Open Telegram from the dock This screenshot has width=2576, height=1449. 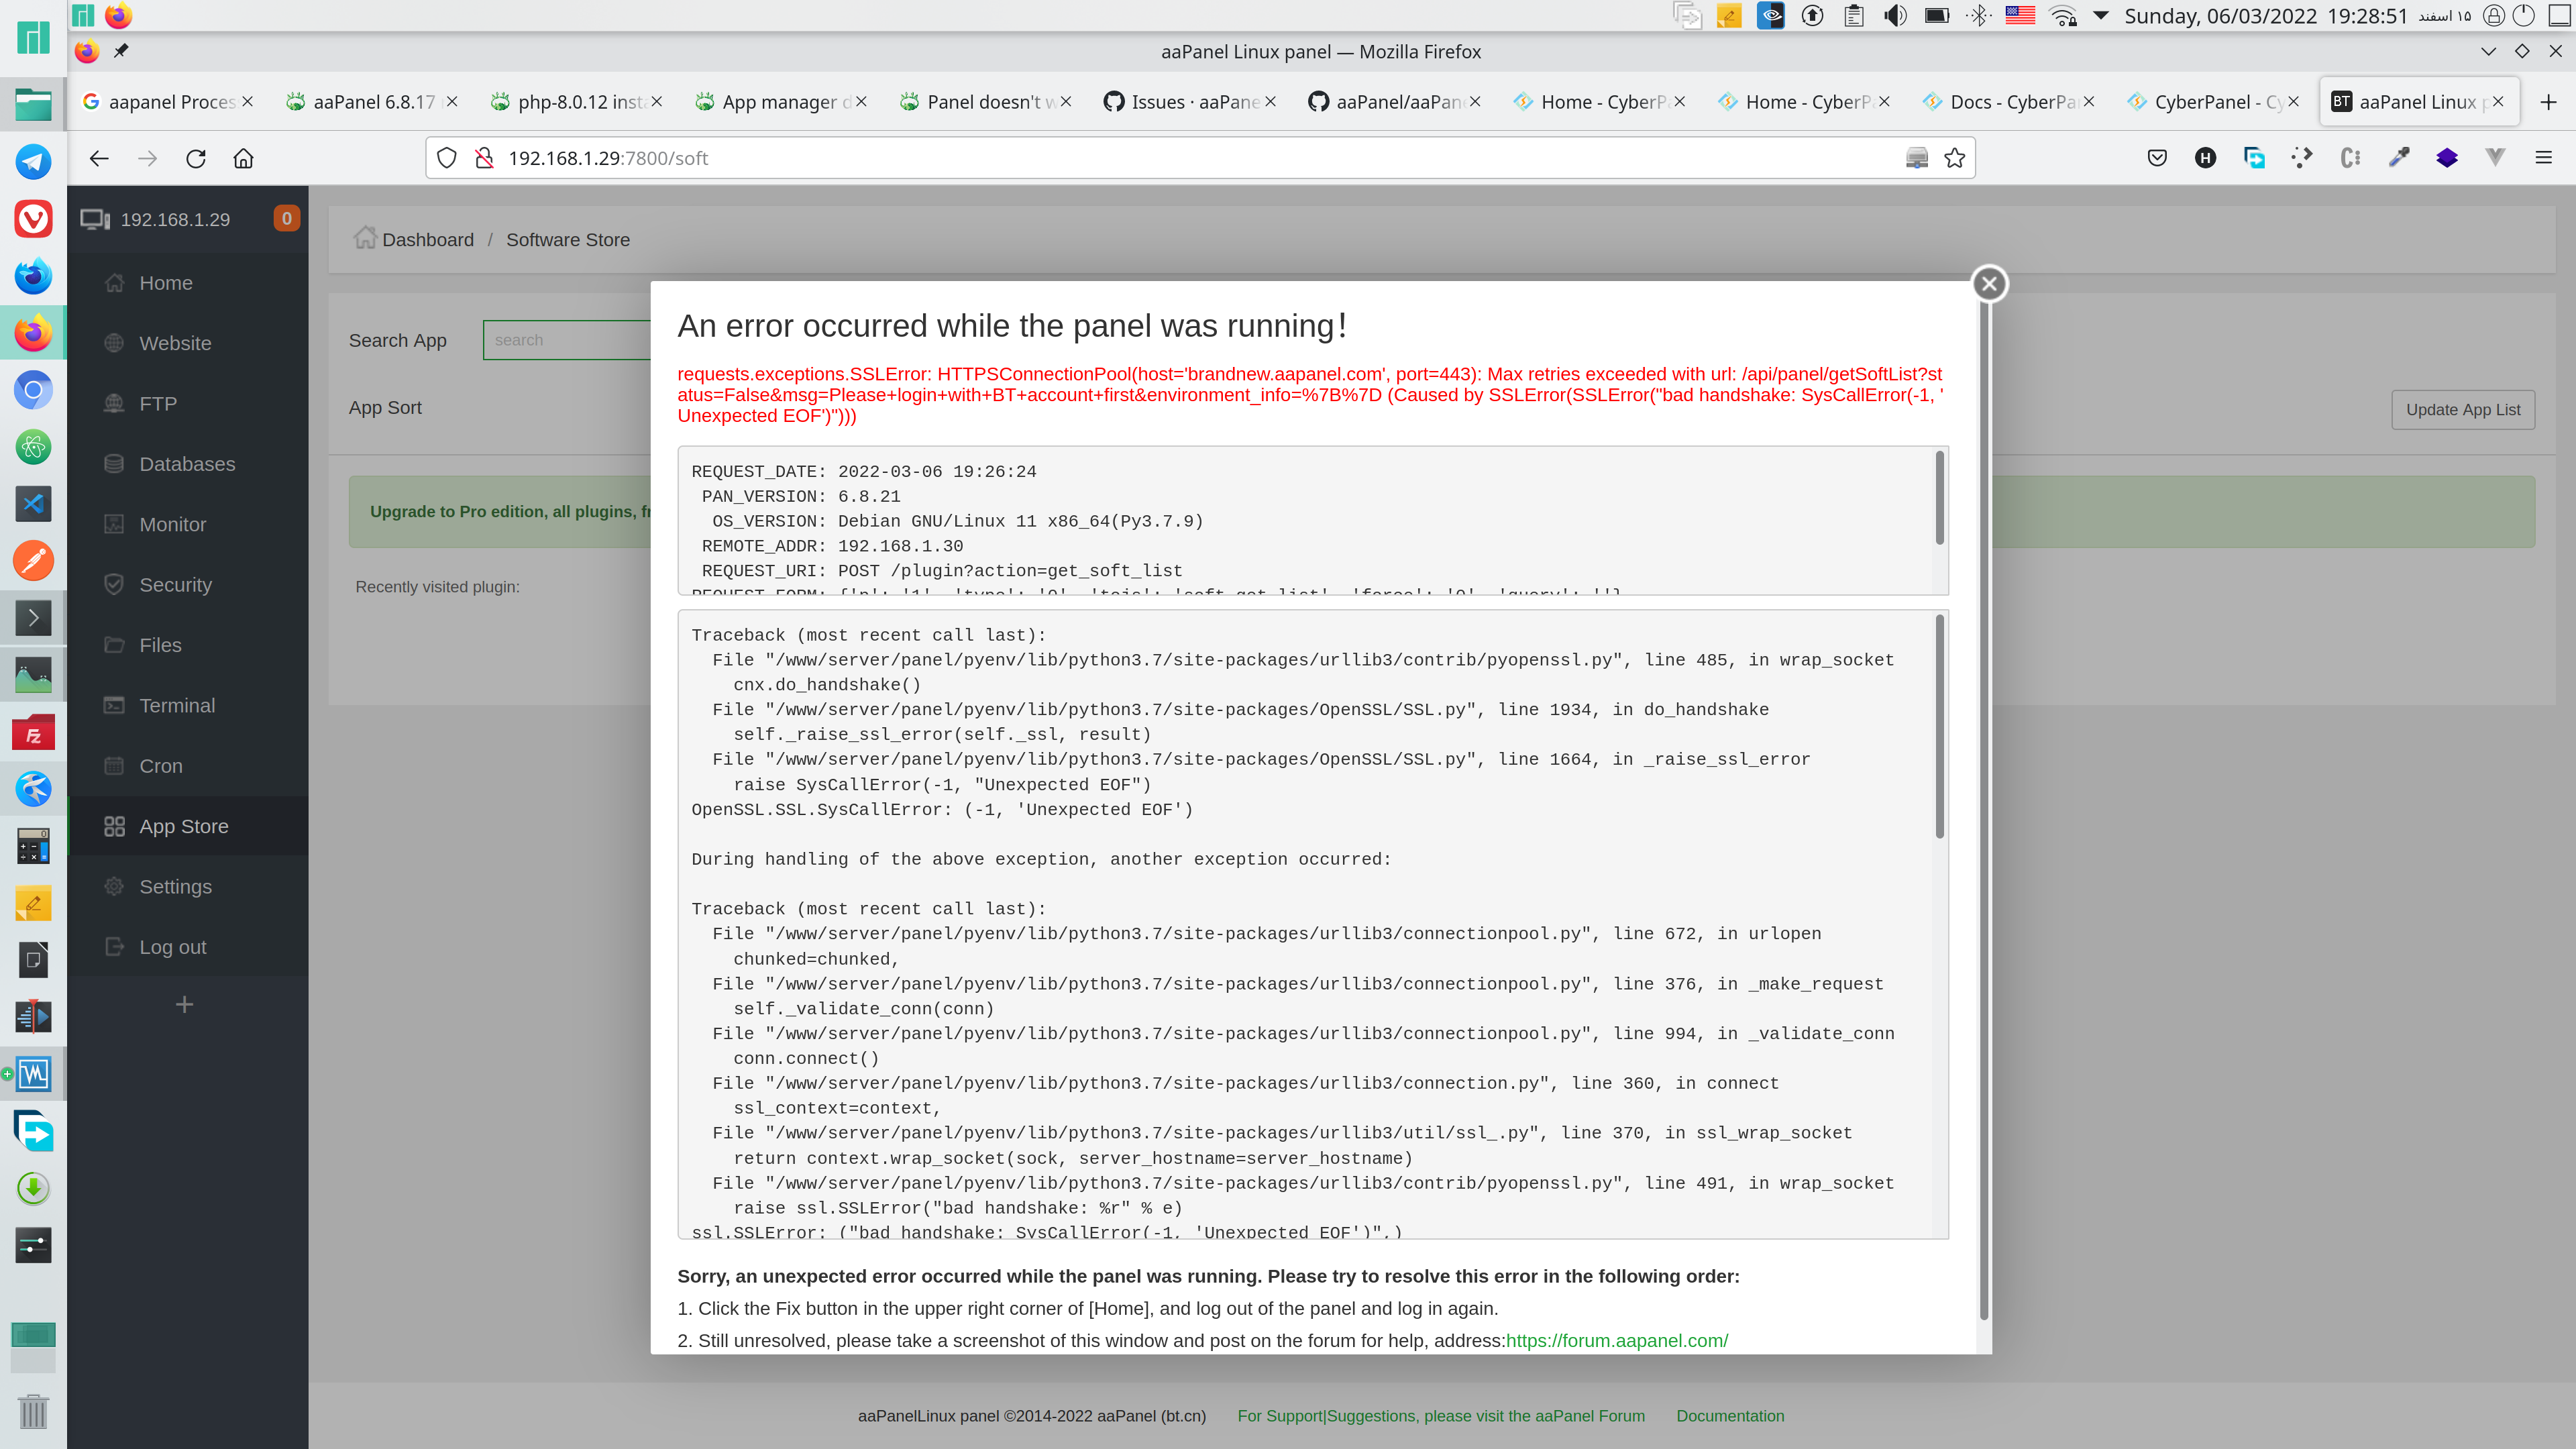(33, 161)
